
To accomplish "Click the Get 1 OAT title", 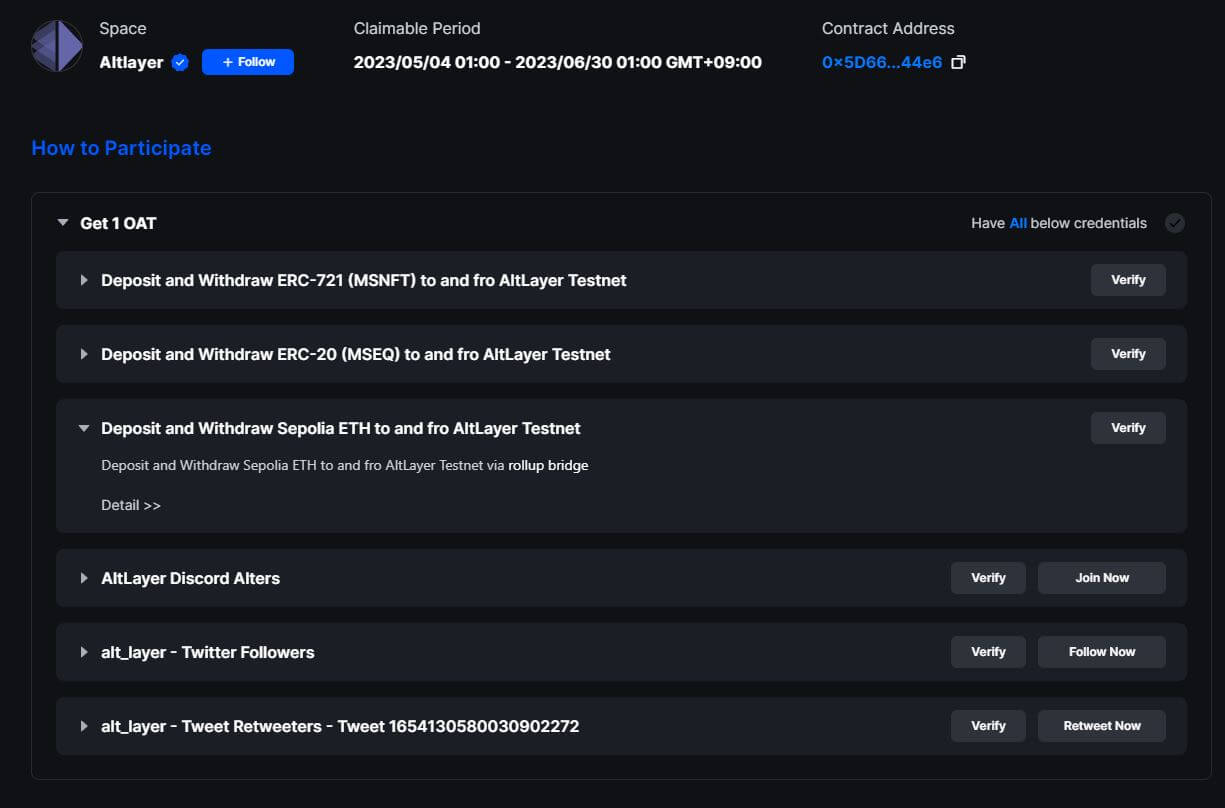I will pyautogui.click(x=118, y=223).
